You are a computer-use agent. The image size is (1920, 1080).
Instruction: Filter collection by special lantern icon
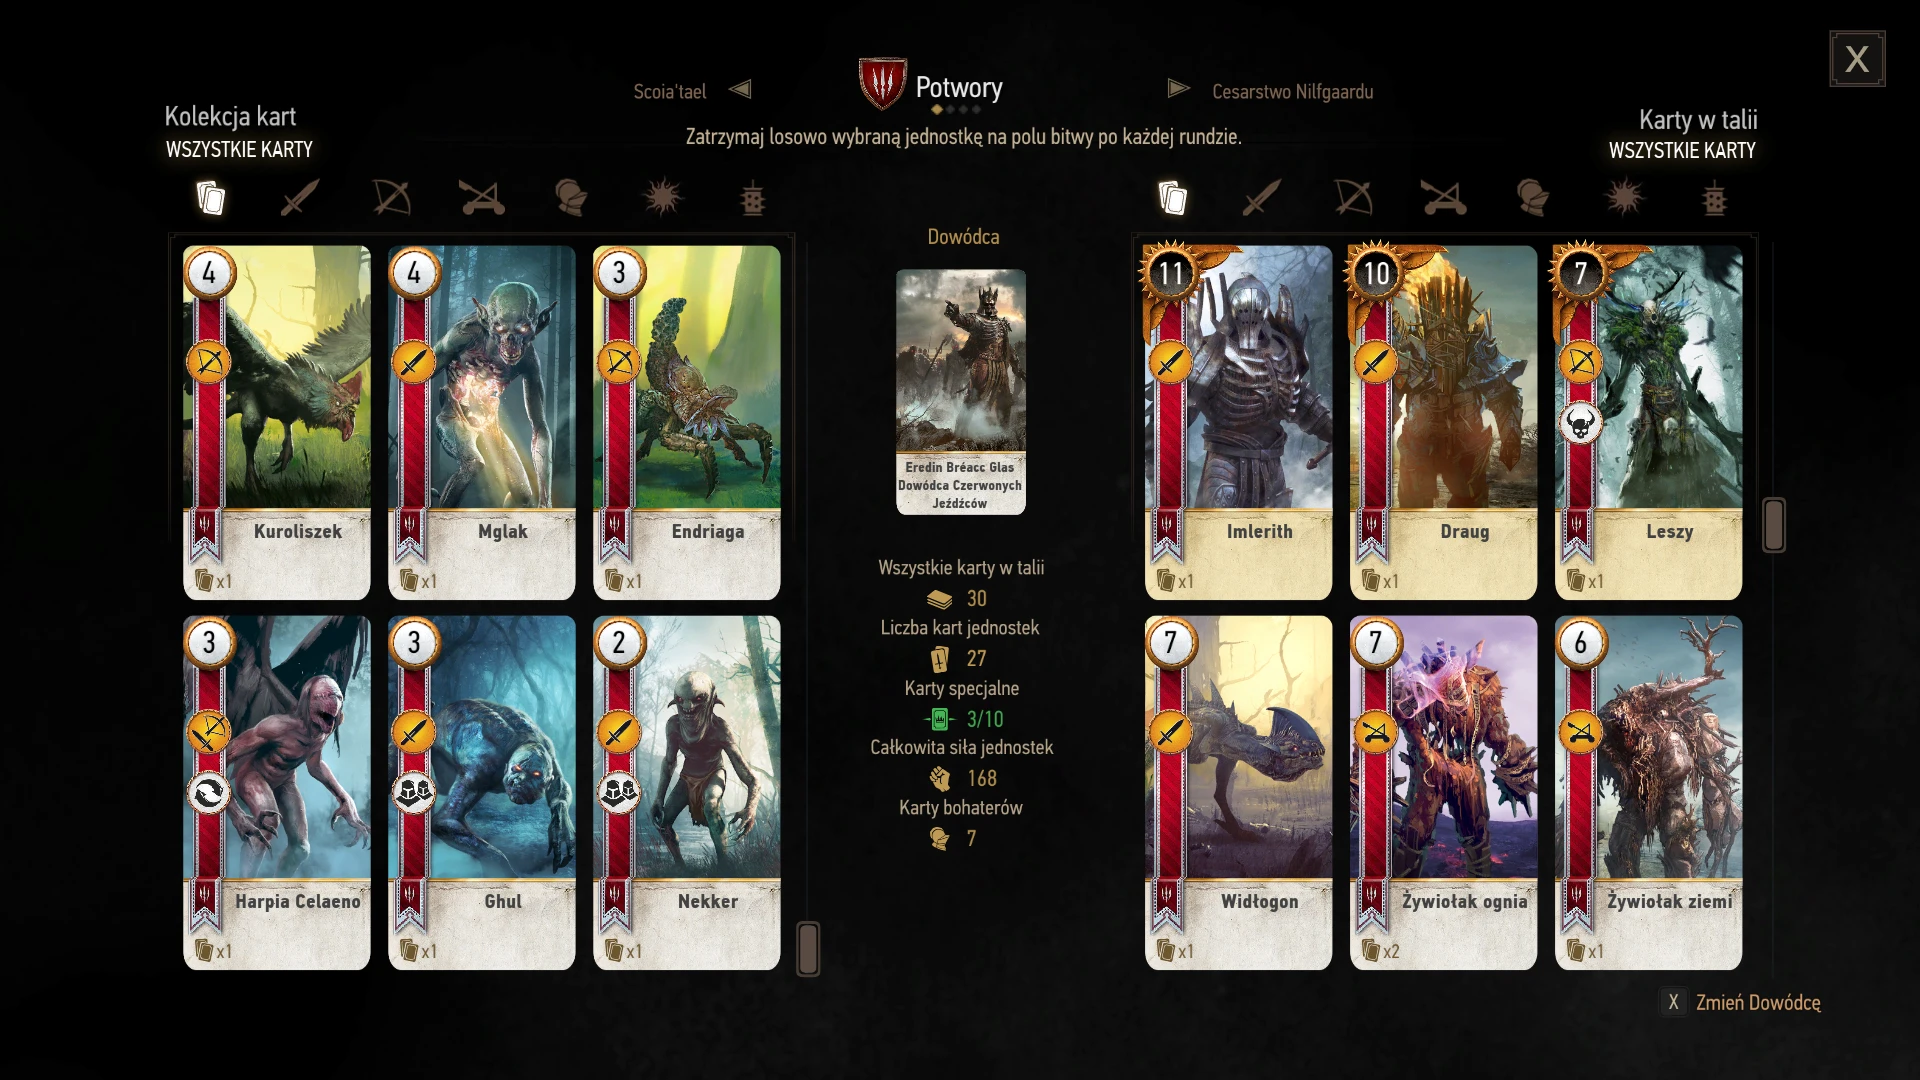(753, 198)
